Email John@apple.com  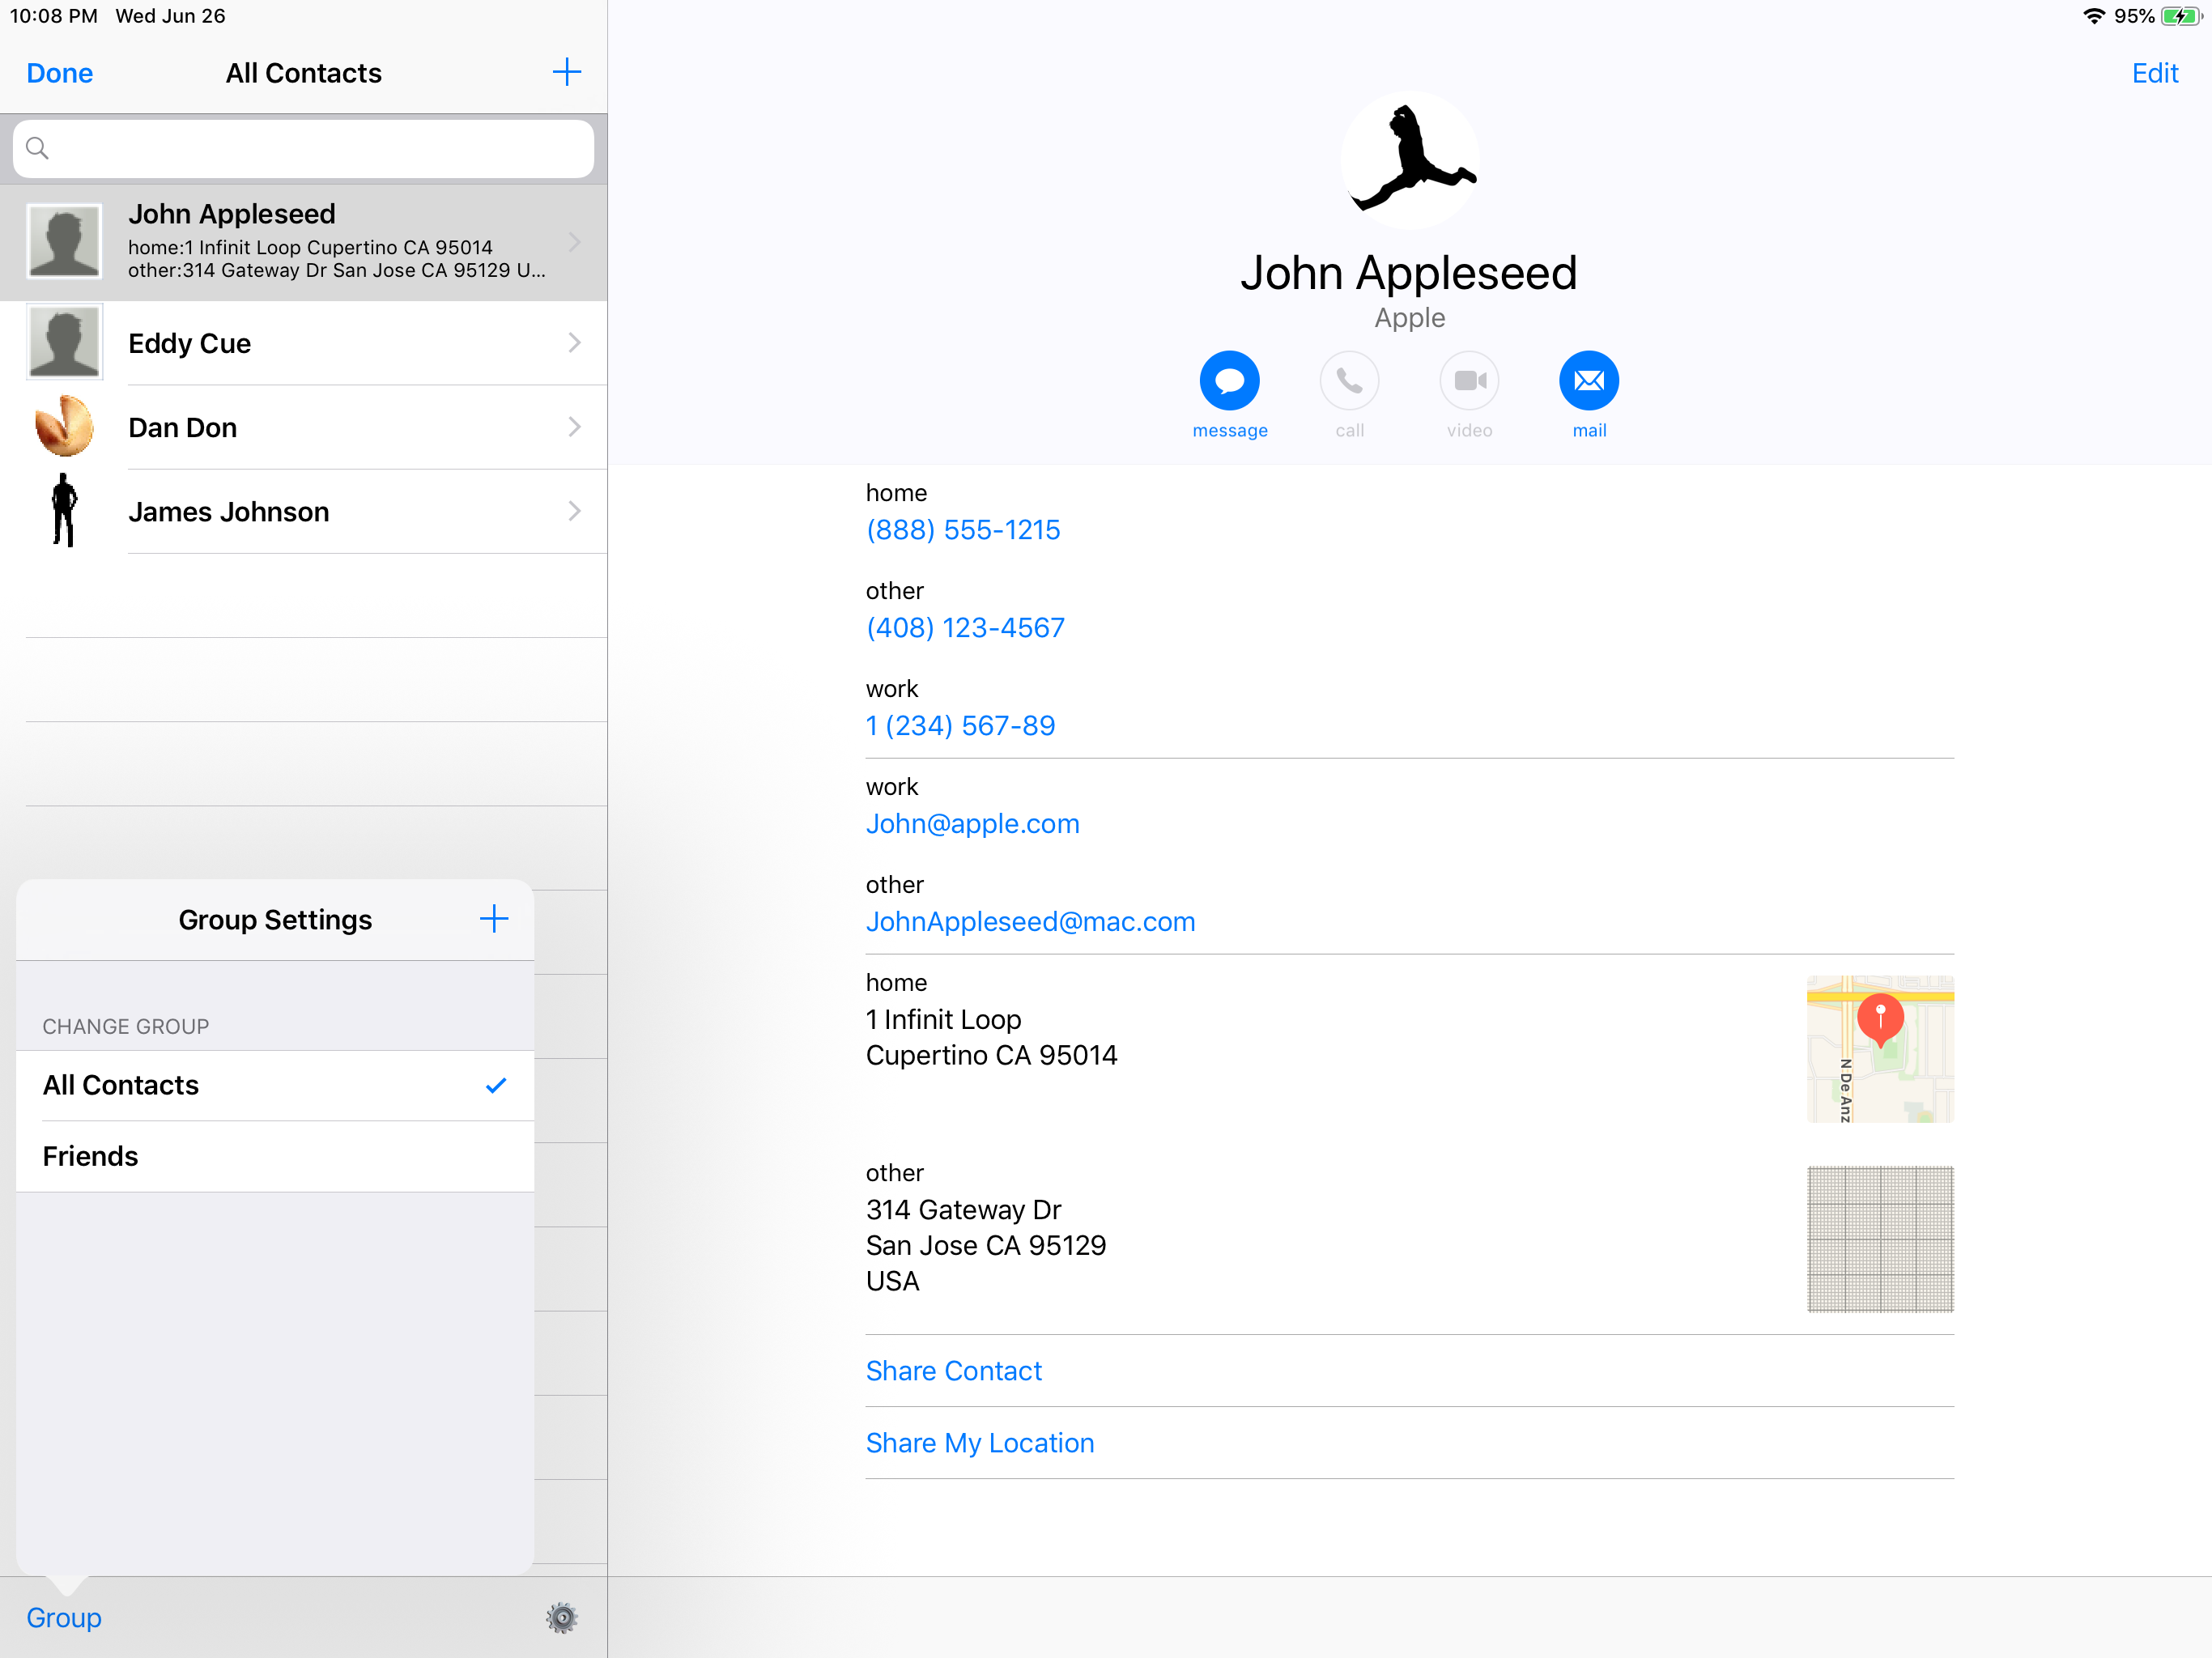point(973,824)
